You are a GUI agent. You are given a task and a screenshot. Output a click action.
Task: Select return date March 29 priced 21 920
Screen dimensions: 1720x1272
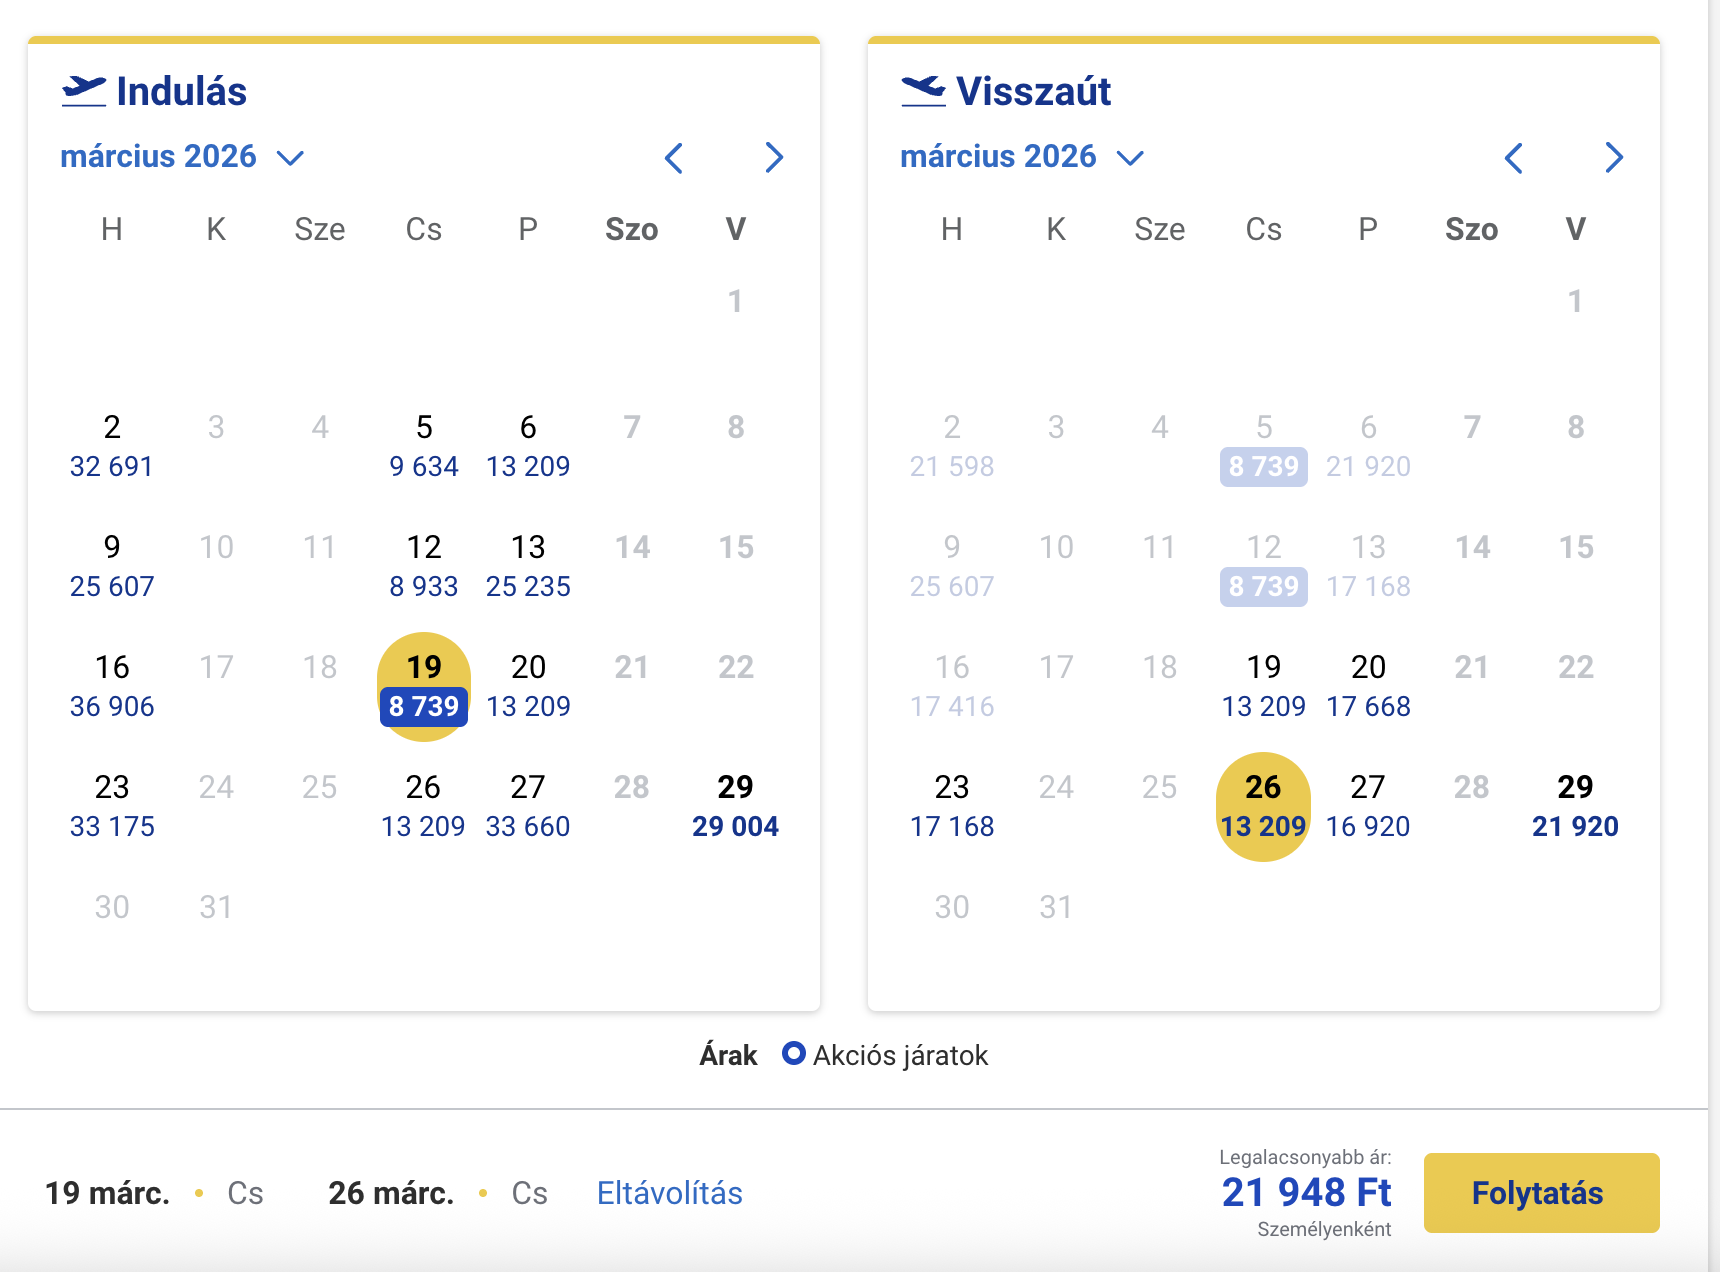tap(1575, 806)
